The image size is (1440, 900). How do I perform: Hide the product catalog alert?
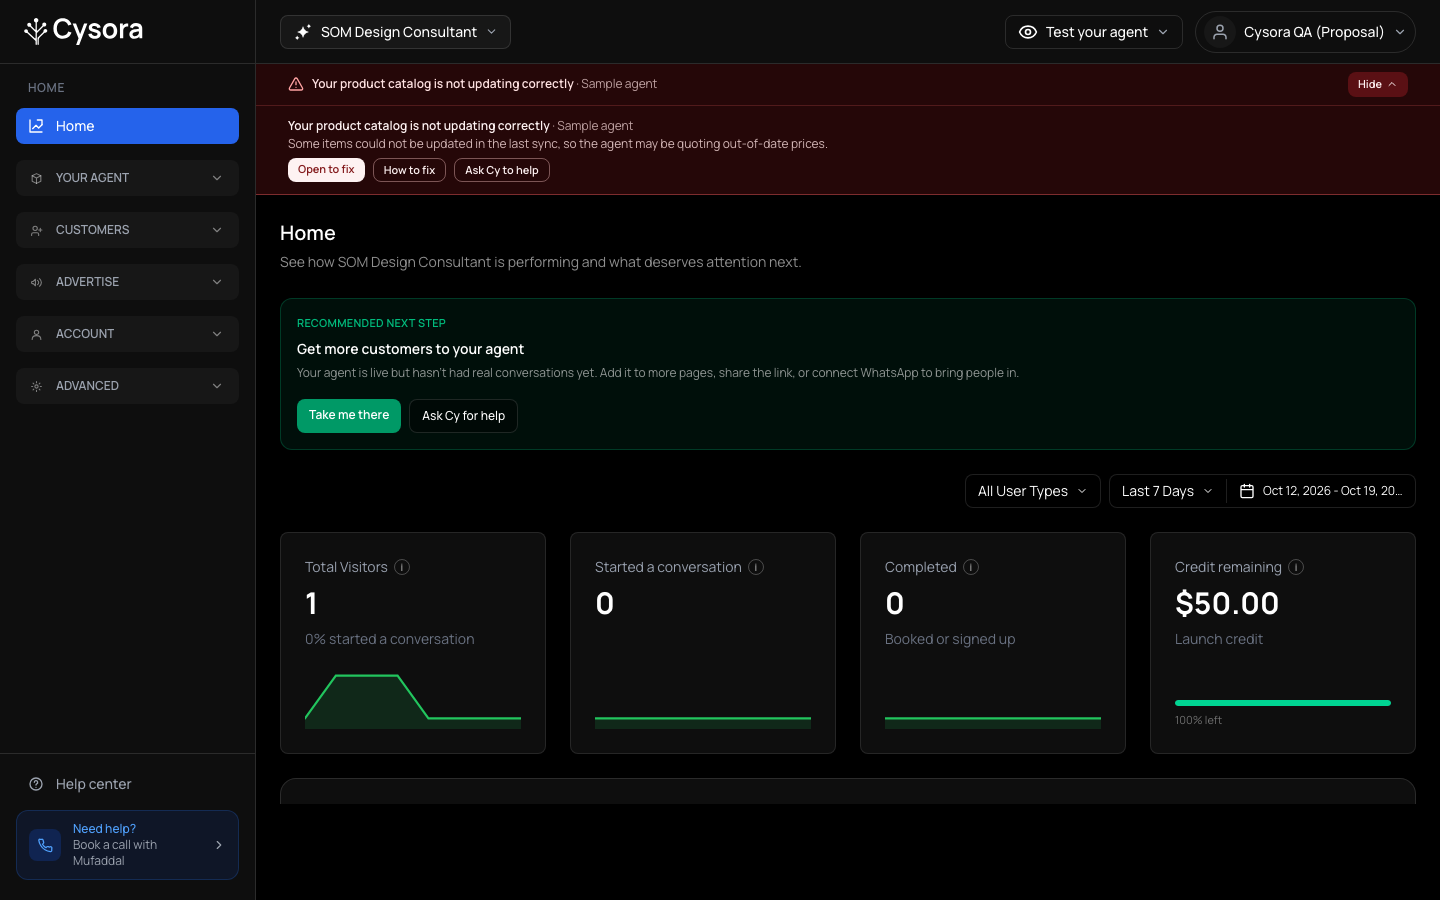[1377, 84]
